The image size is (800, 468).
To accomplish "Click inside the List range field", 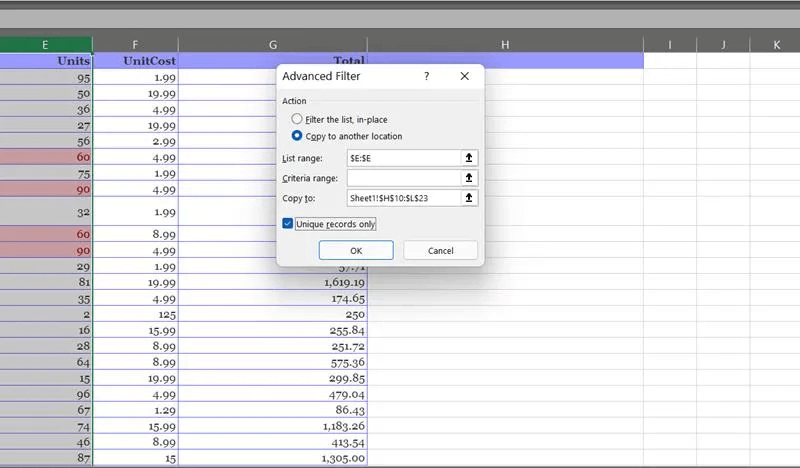I will coord(402,158).
